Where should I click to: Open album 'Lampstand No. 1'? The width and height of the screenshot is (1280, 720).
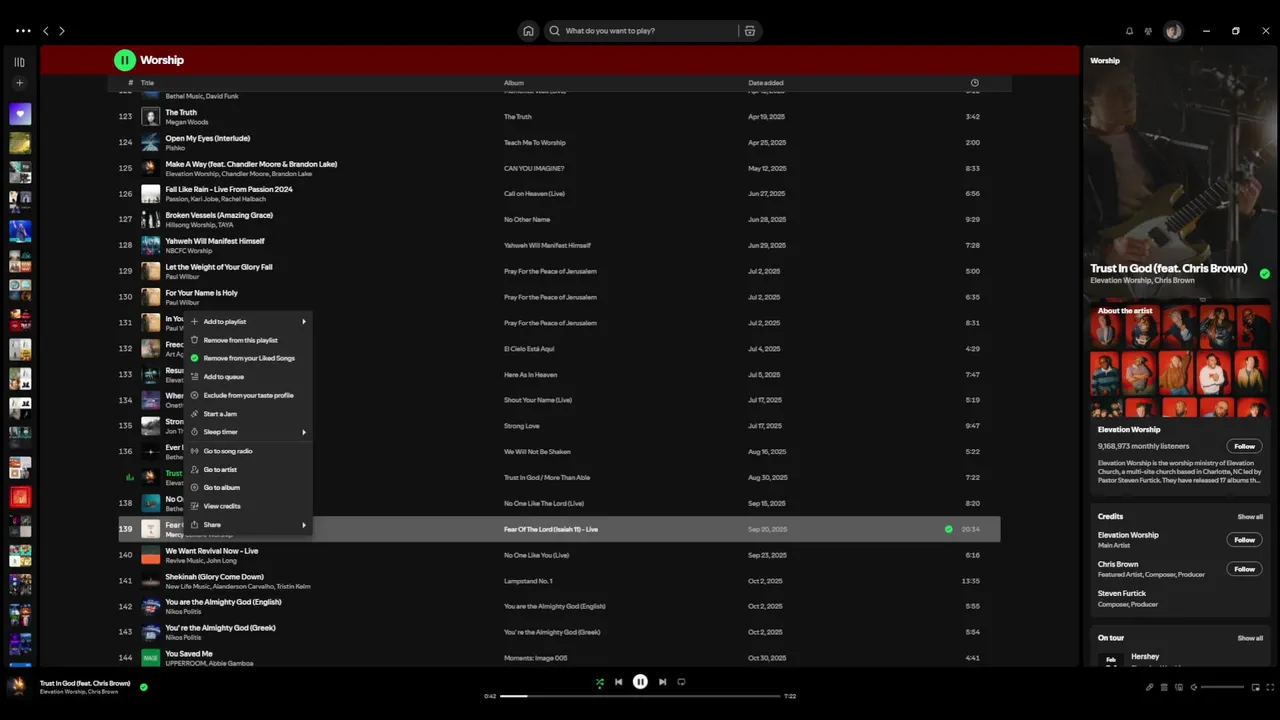528,581
